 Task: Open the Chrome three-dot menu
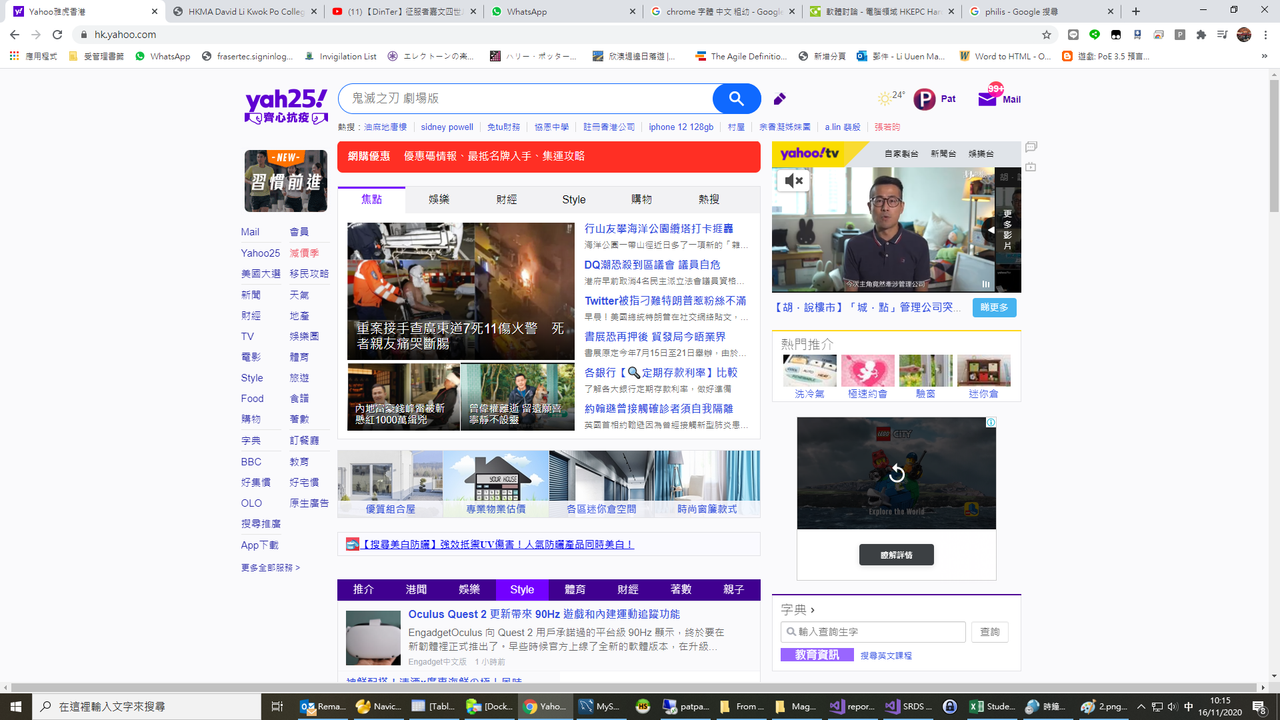point(1266,35)
